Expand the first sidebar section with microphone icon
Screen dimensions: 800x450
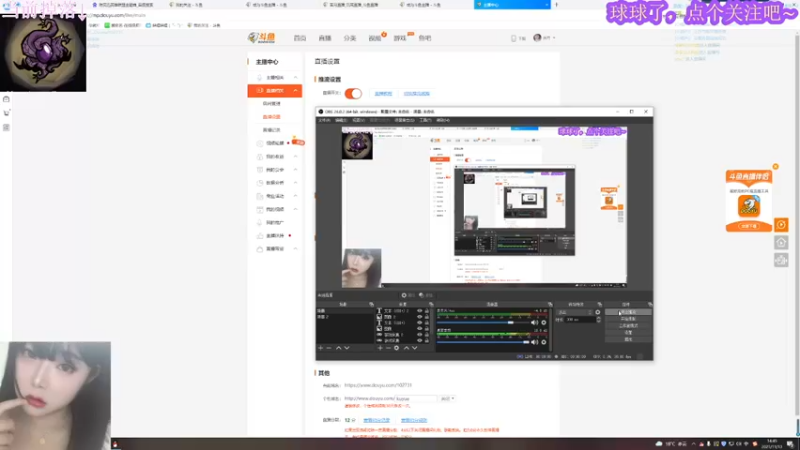pyautogui.click(x=295, y=78)
